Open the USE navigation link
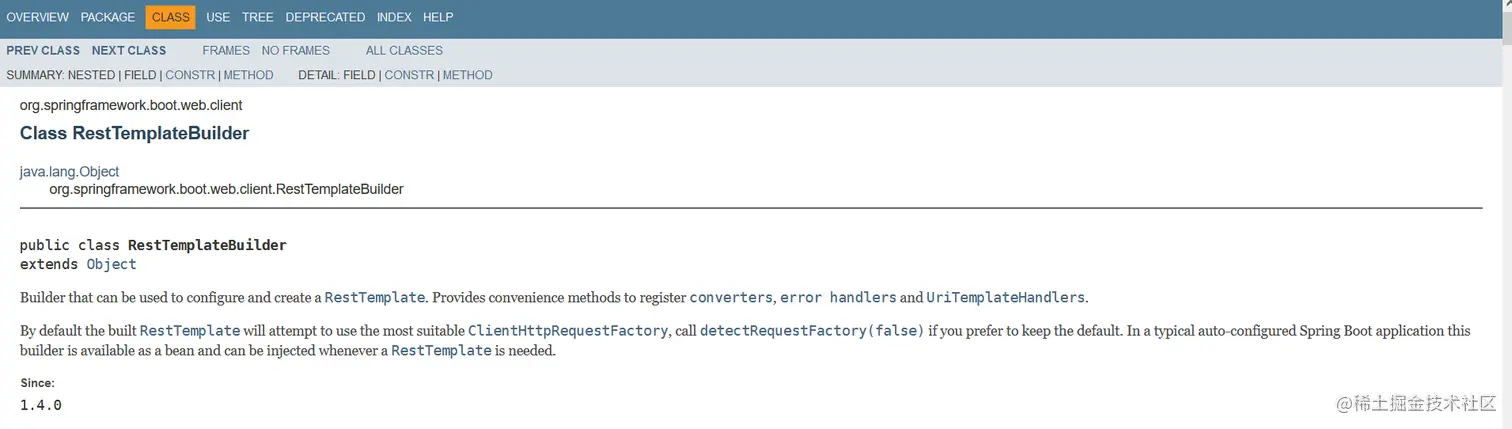Viewport: 1512px width, 429px height. click(x=218, y=17)
